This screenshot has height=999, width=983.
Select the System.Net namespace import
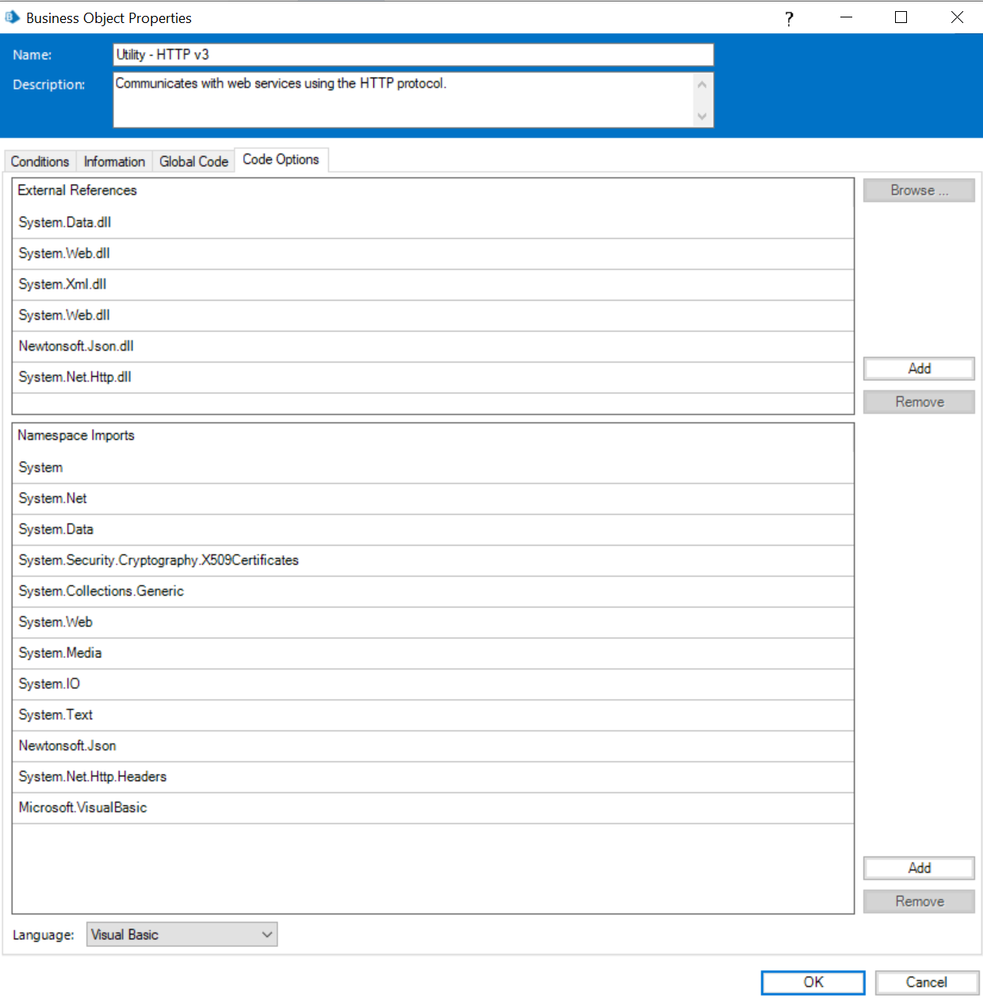coord(433,499)
